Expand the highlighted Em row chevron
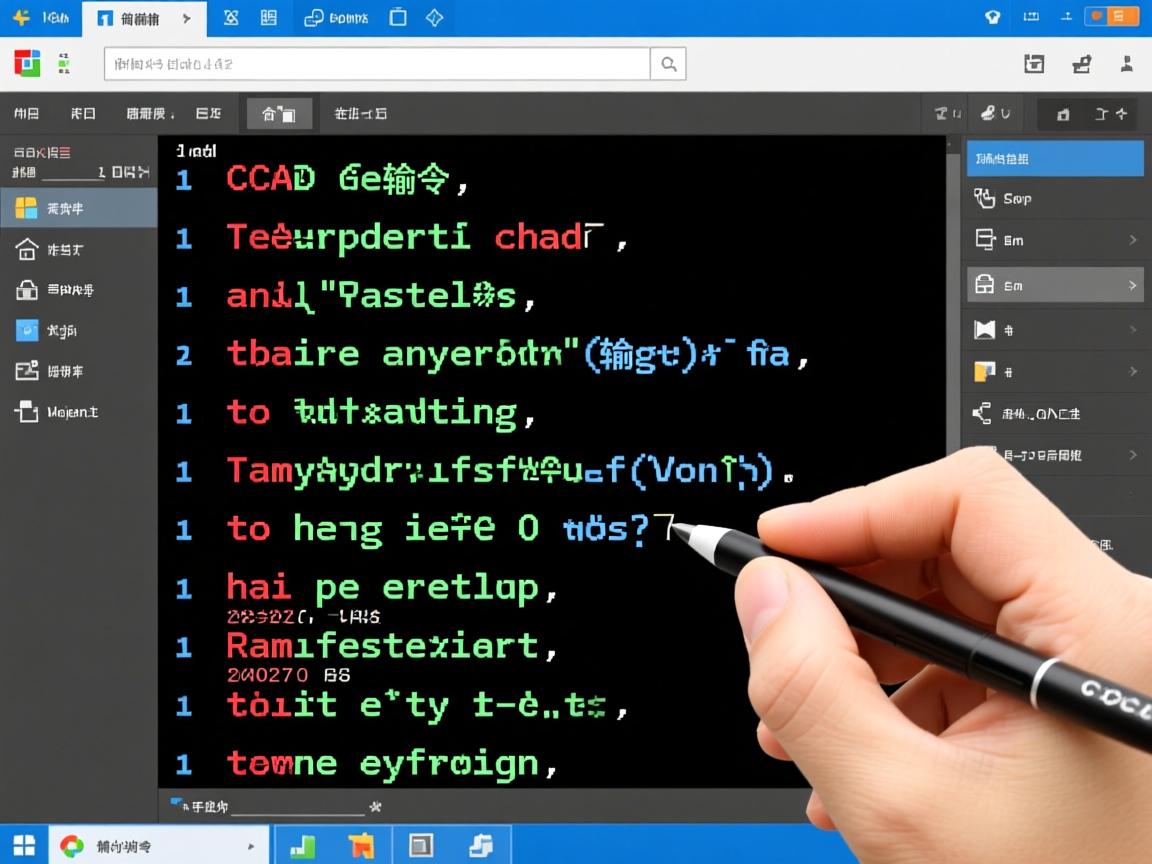Screen dimensions: 1152x864 1132,285
